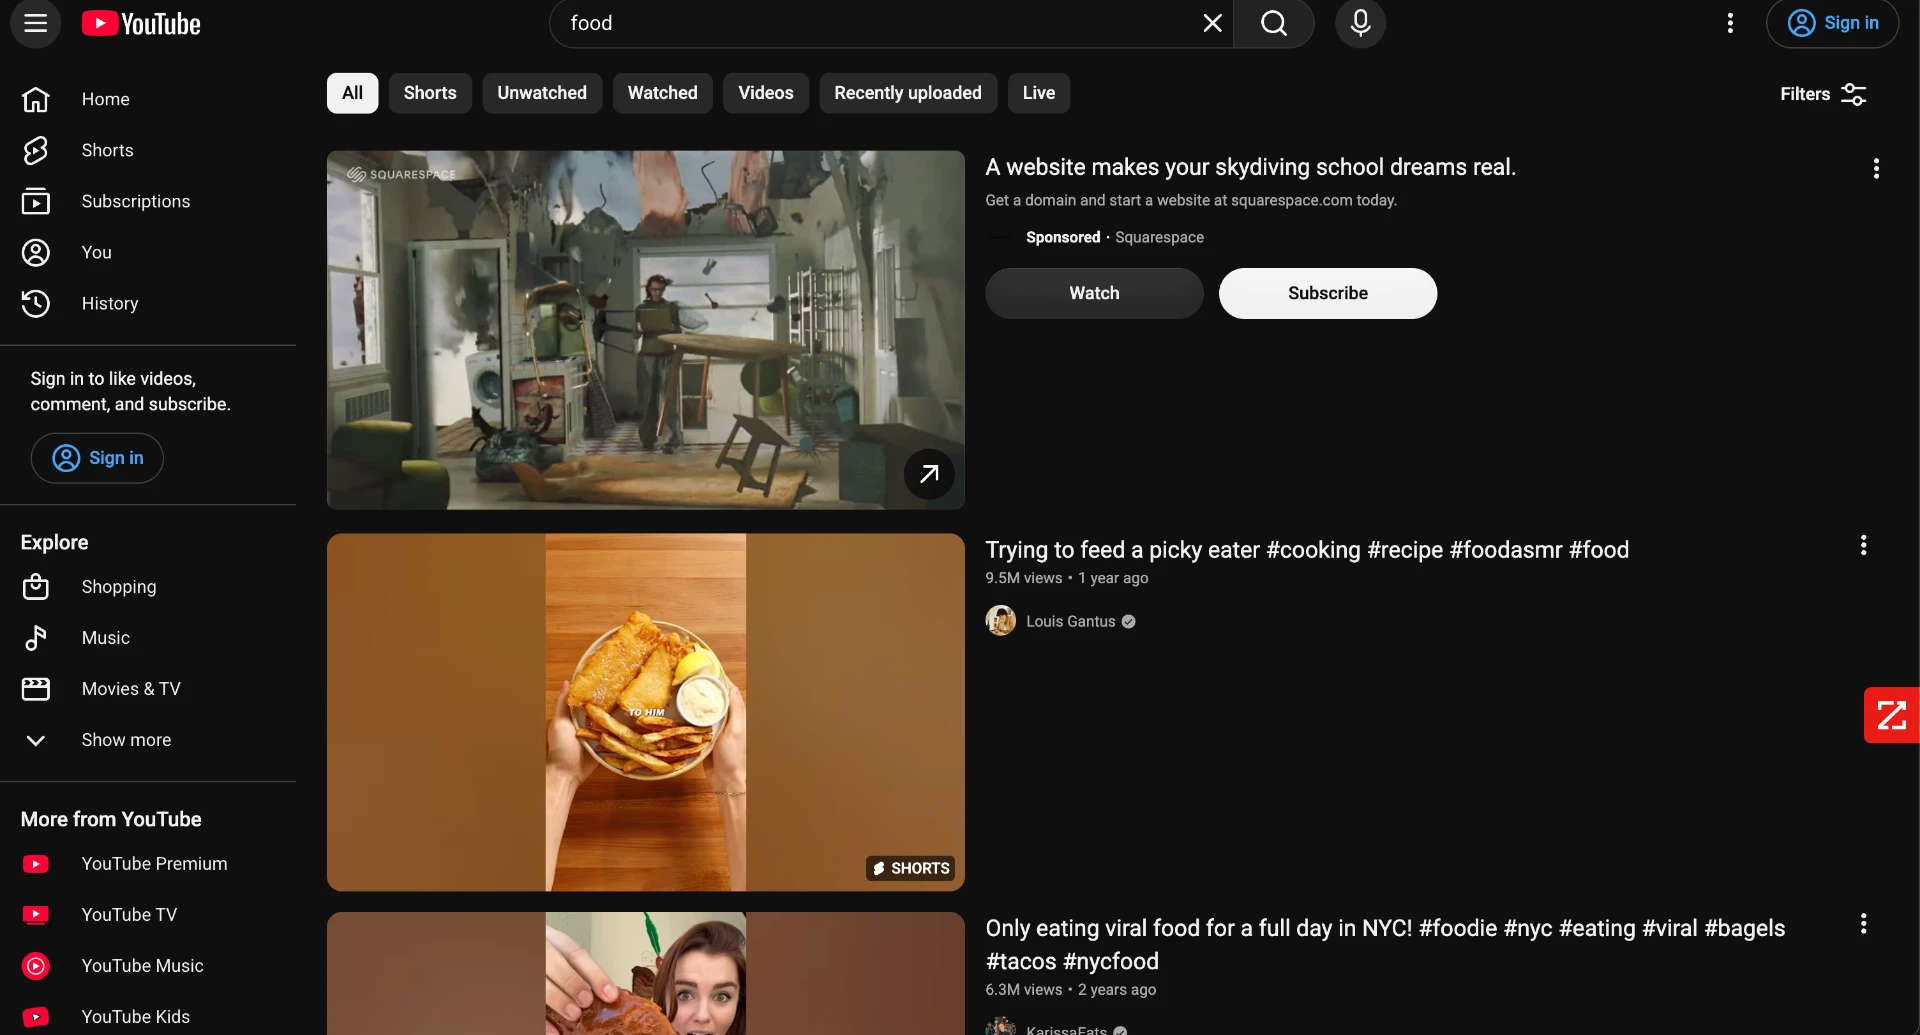Viewport: 1920px width, 1035px height.
Task: Open Shorts in the sidebar
Action: [x=148, y=150]
